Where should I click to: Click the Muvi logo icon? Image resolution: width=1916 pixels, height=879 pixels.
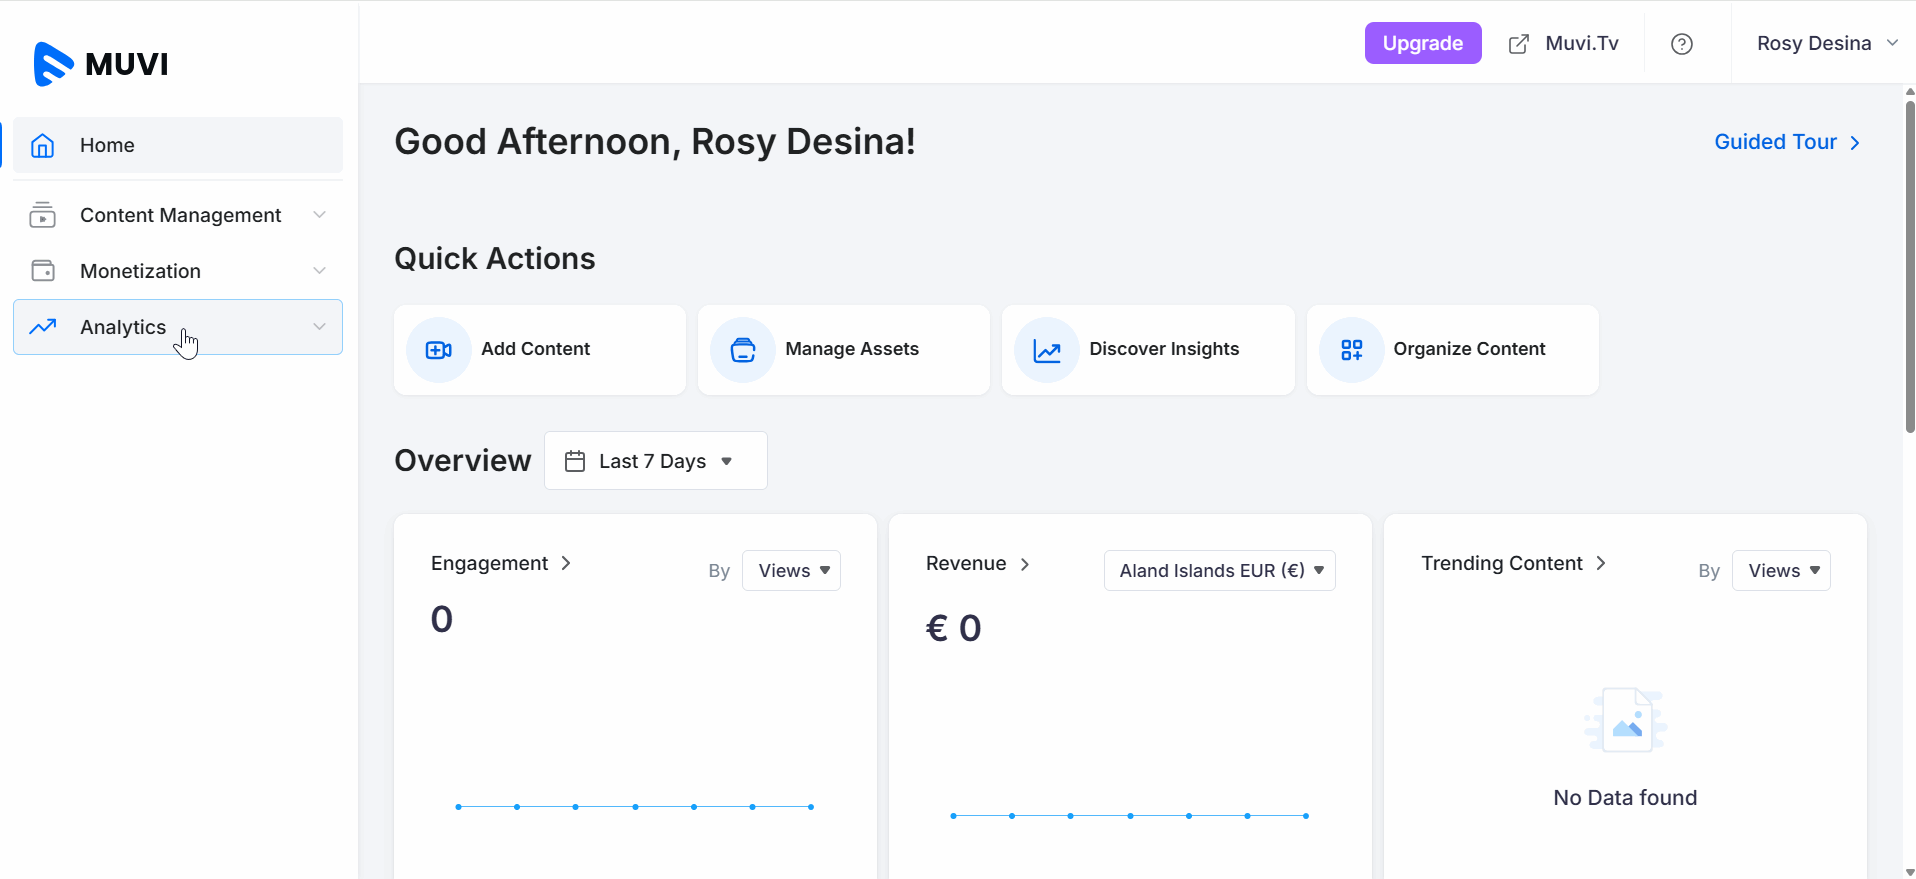(53, 64)
